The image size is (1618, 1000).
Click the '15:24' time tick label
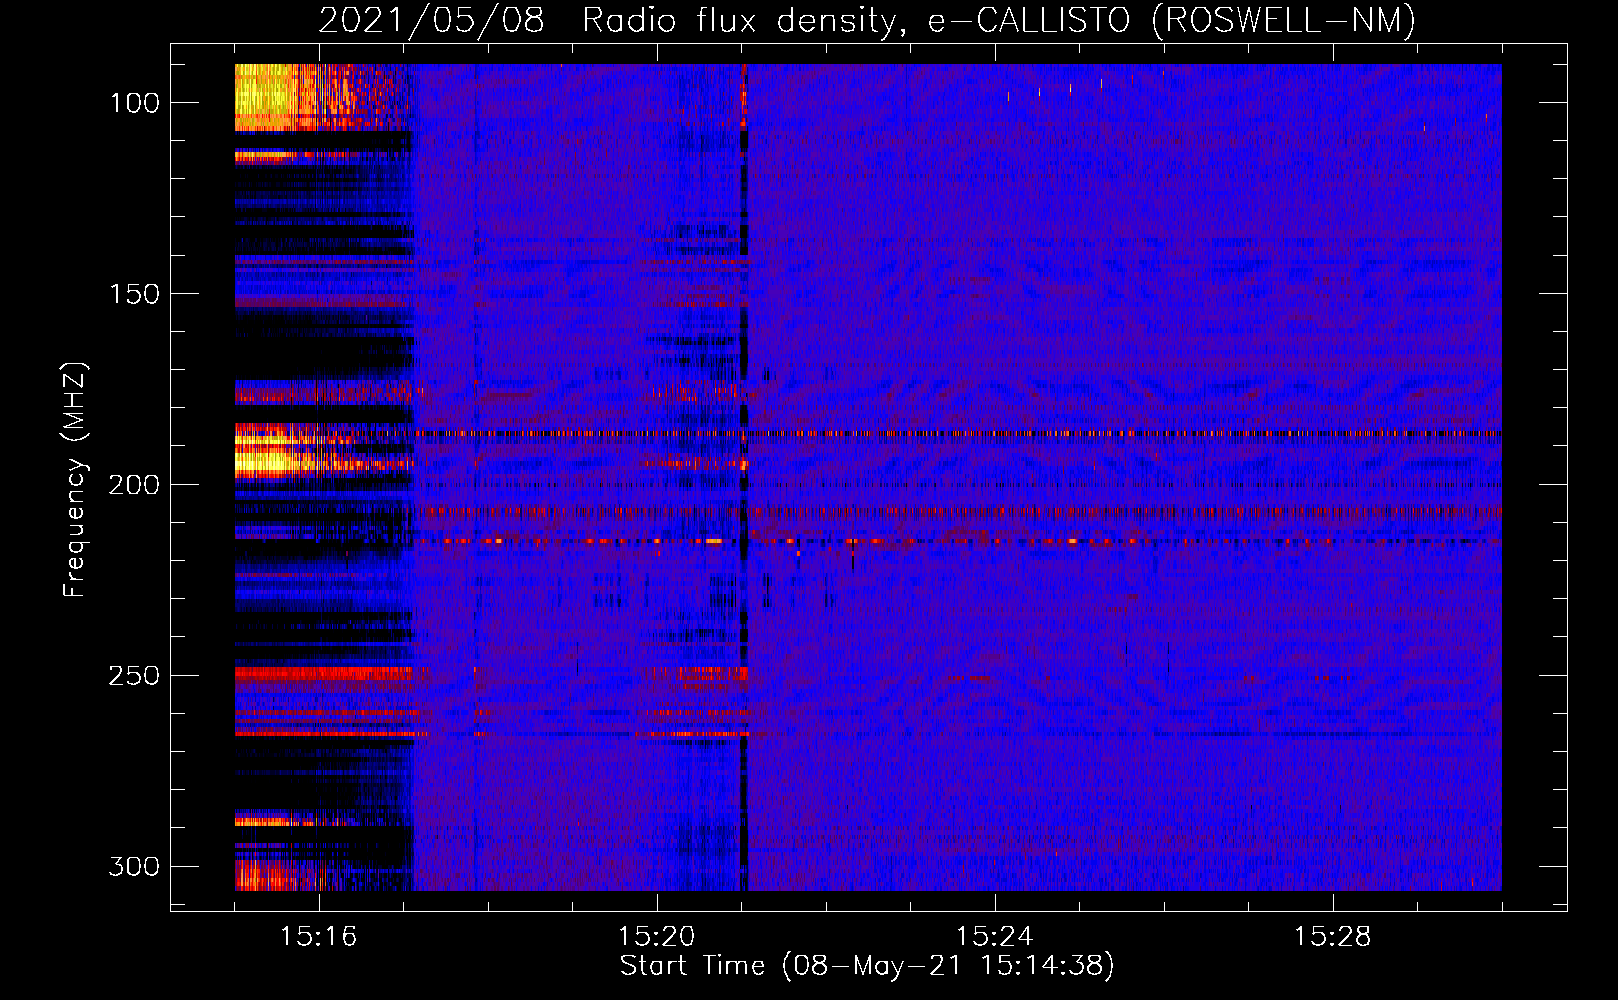(994, 937)
